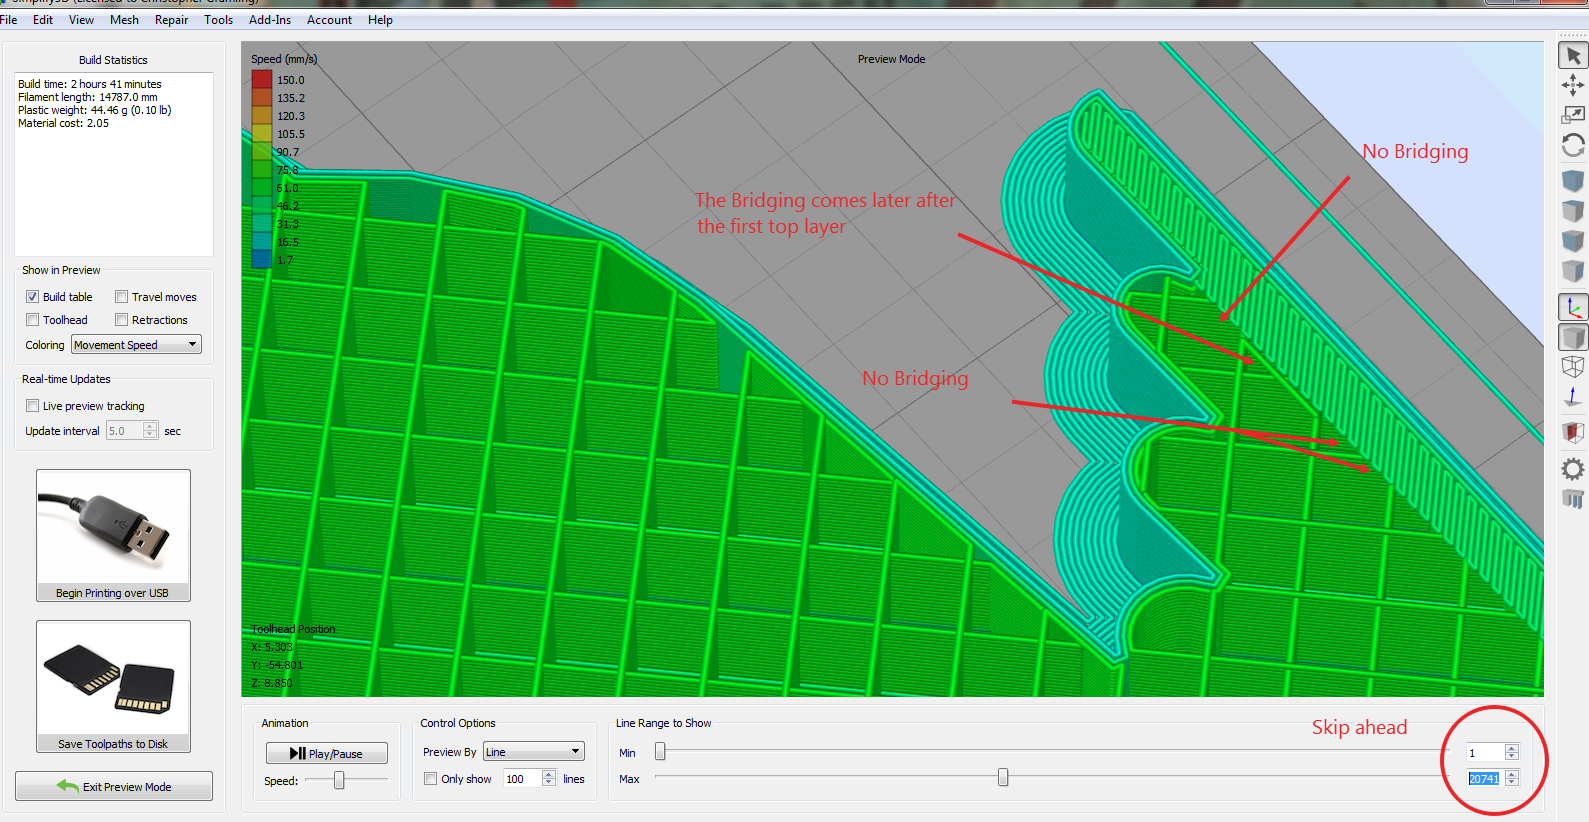Decrease the Max line value
Image resolution: width=1589 pixels, height=822 pixels.
point(1512,782)
